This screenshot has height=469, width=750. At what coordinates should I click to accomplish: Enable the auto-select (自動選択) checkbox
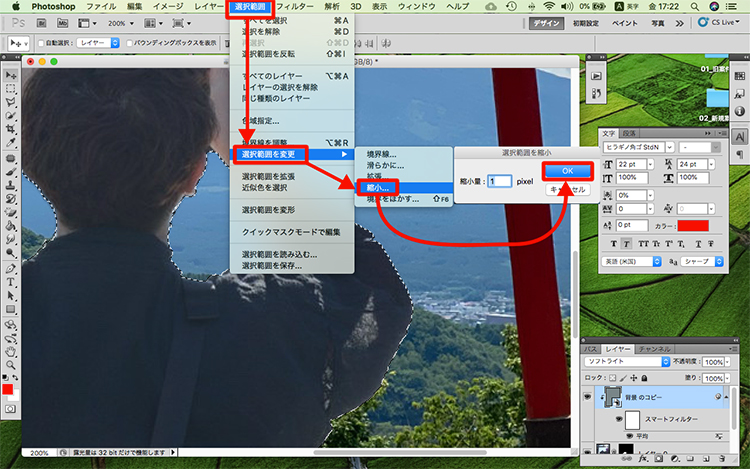click(41, 43)
